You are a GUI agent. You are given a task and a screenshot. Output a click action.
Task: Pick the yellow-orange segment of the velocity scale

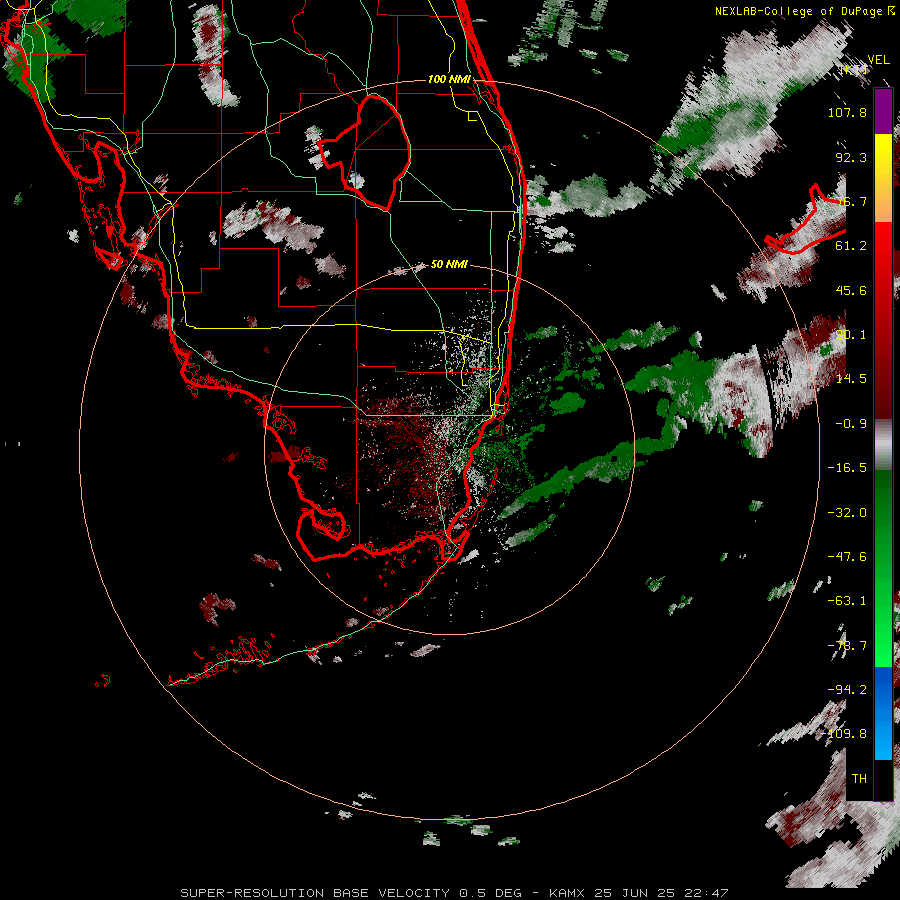point(883,178)
